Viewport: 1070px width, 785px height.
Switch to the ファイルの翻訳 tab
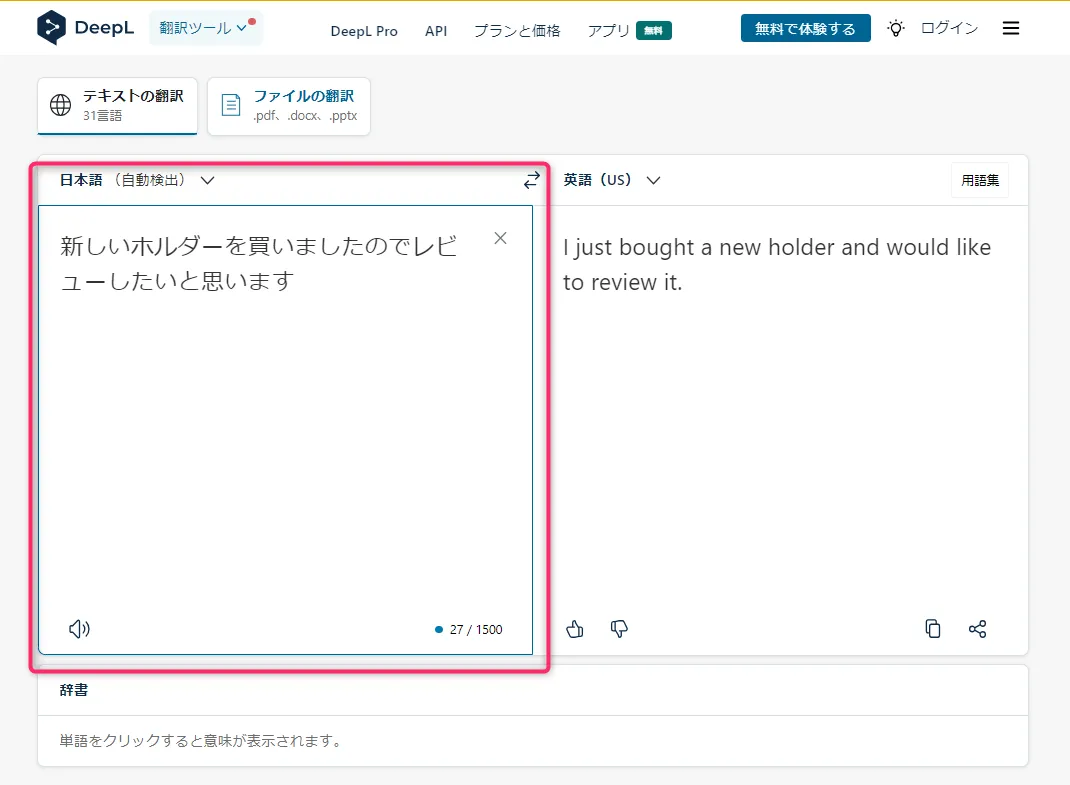pos(289,105)
